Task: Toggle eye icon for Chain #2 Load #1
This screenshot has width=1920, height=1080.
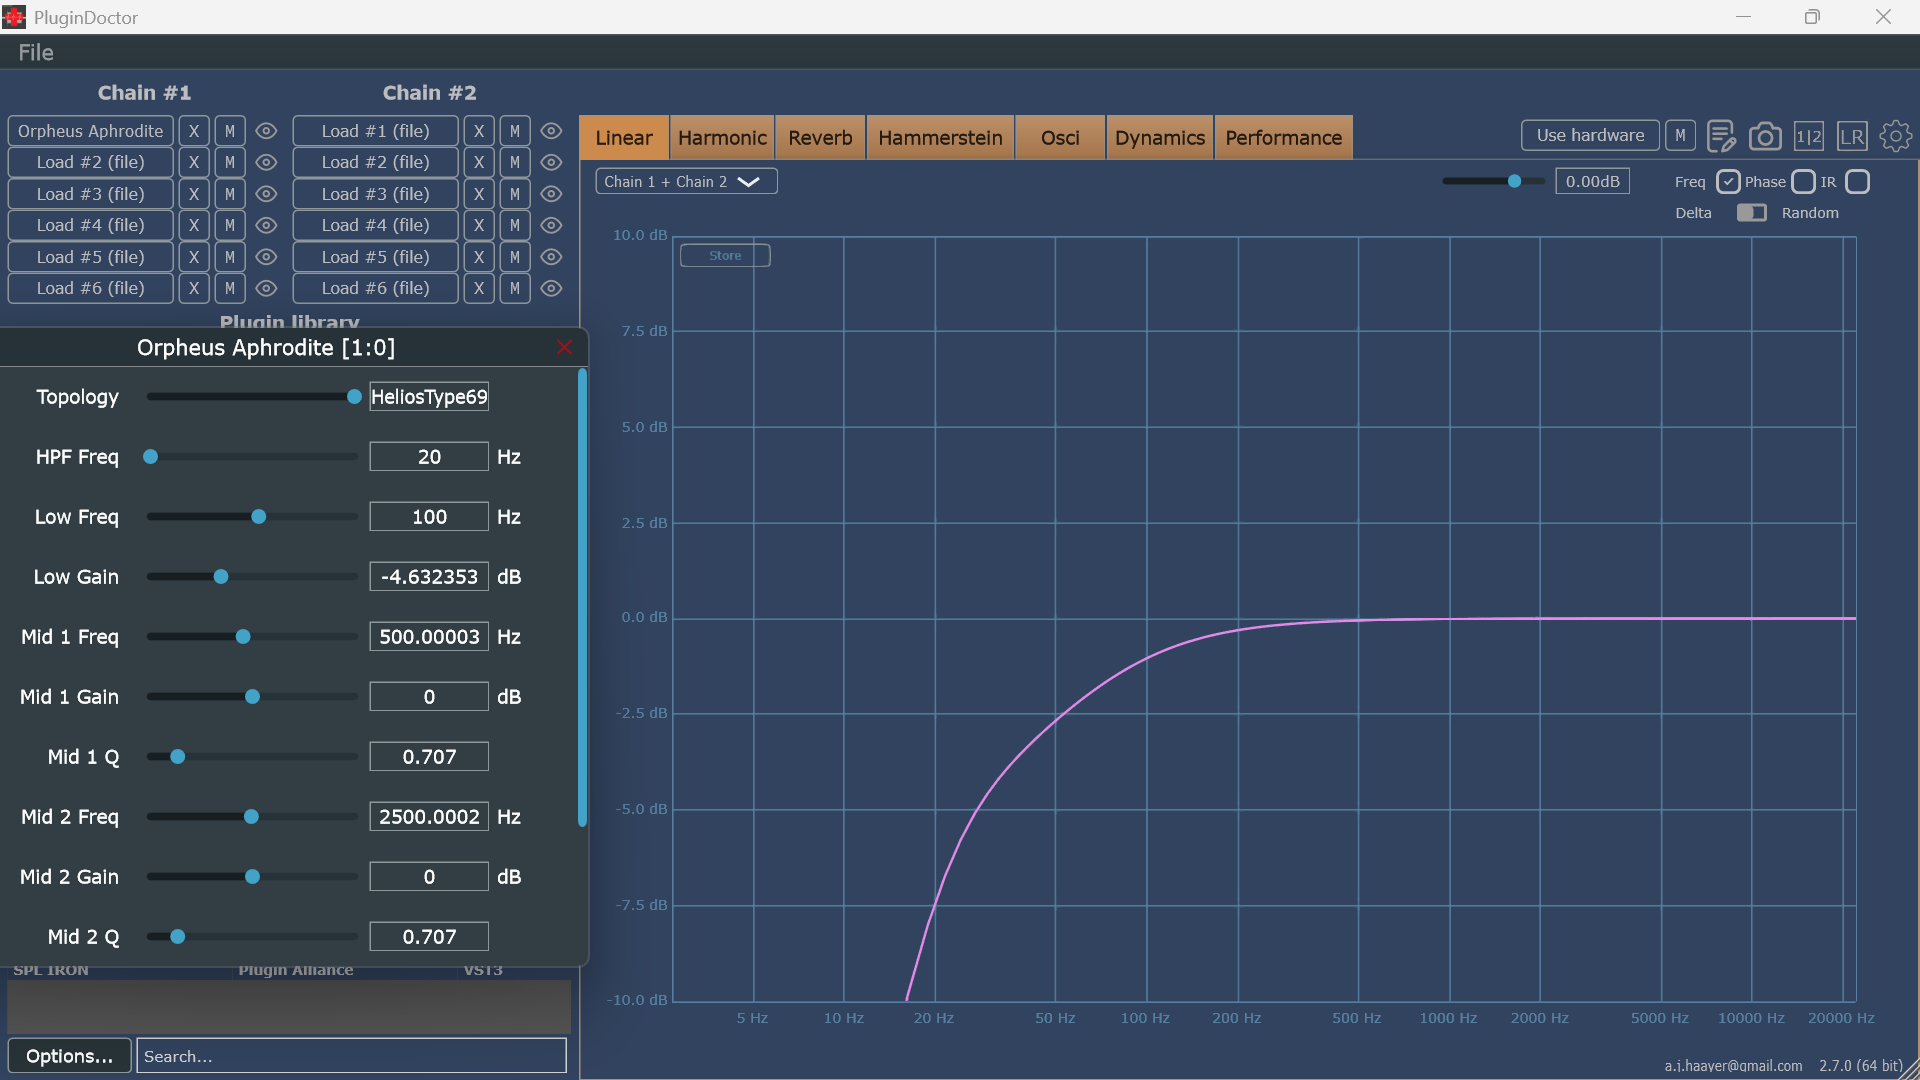Action: coord(551,131)
